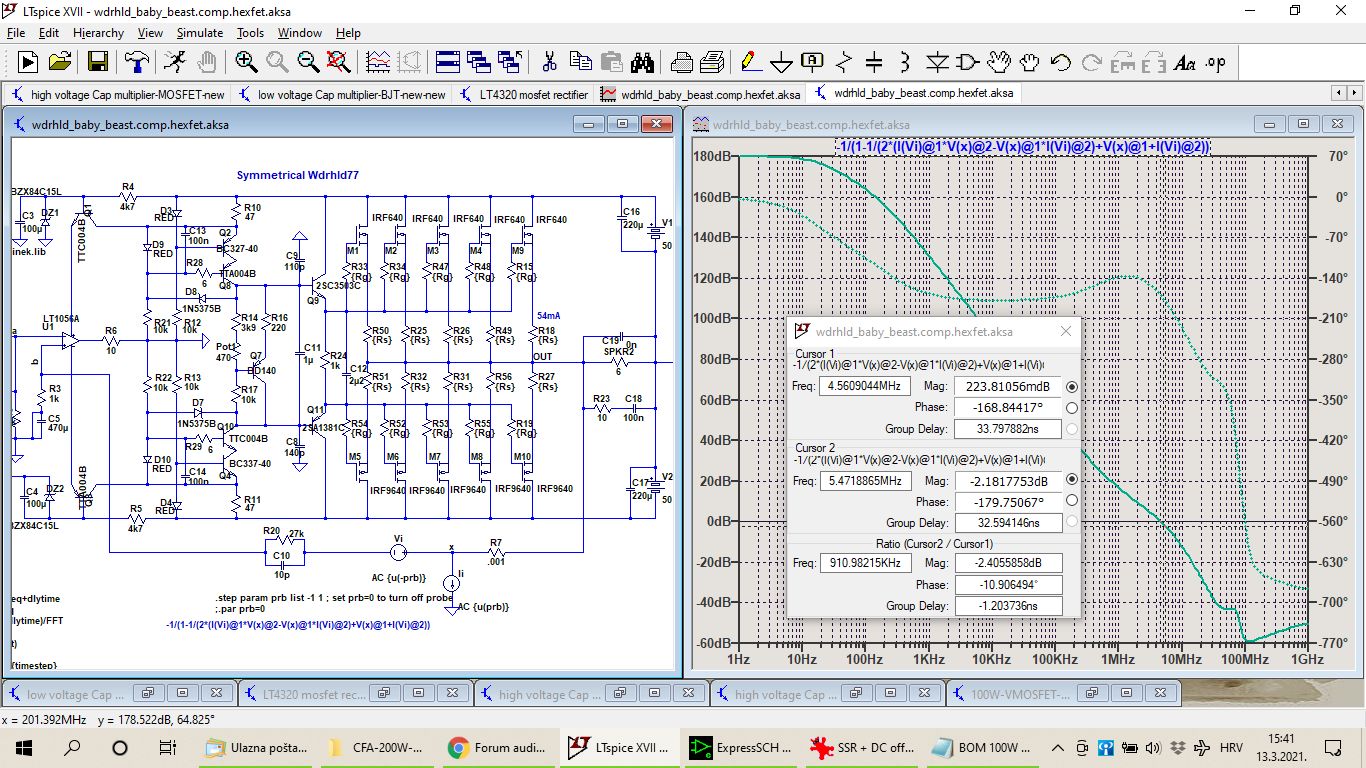Select the Text 'Aa' tool

1184,62
